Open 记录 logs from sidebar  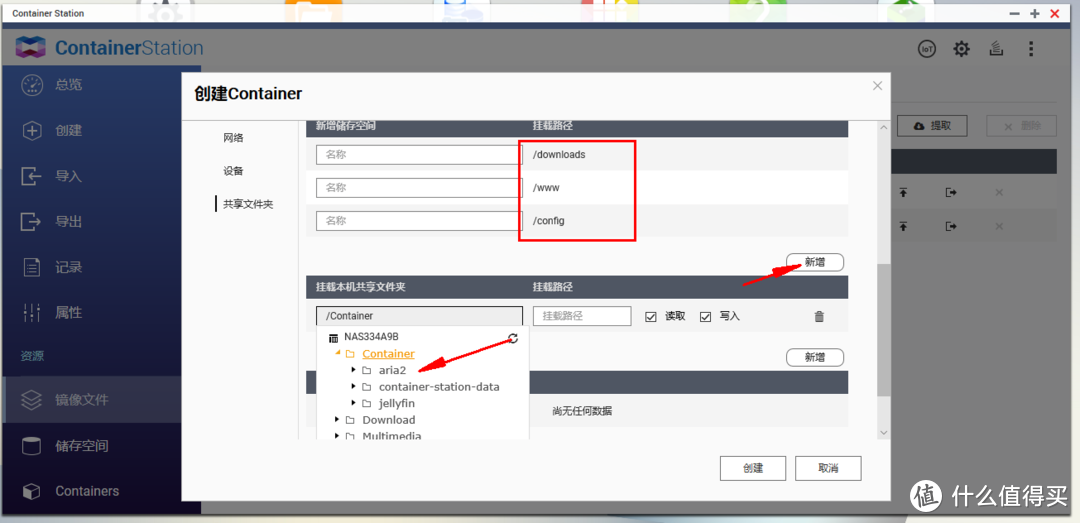(69, 267)
